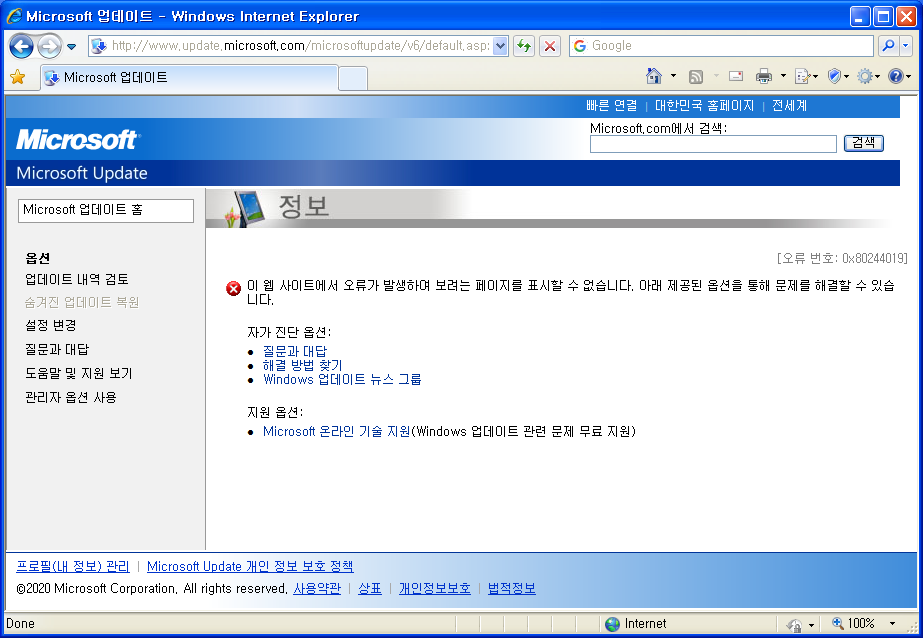Click the Home house icon

pos(653,76)
